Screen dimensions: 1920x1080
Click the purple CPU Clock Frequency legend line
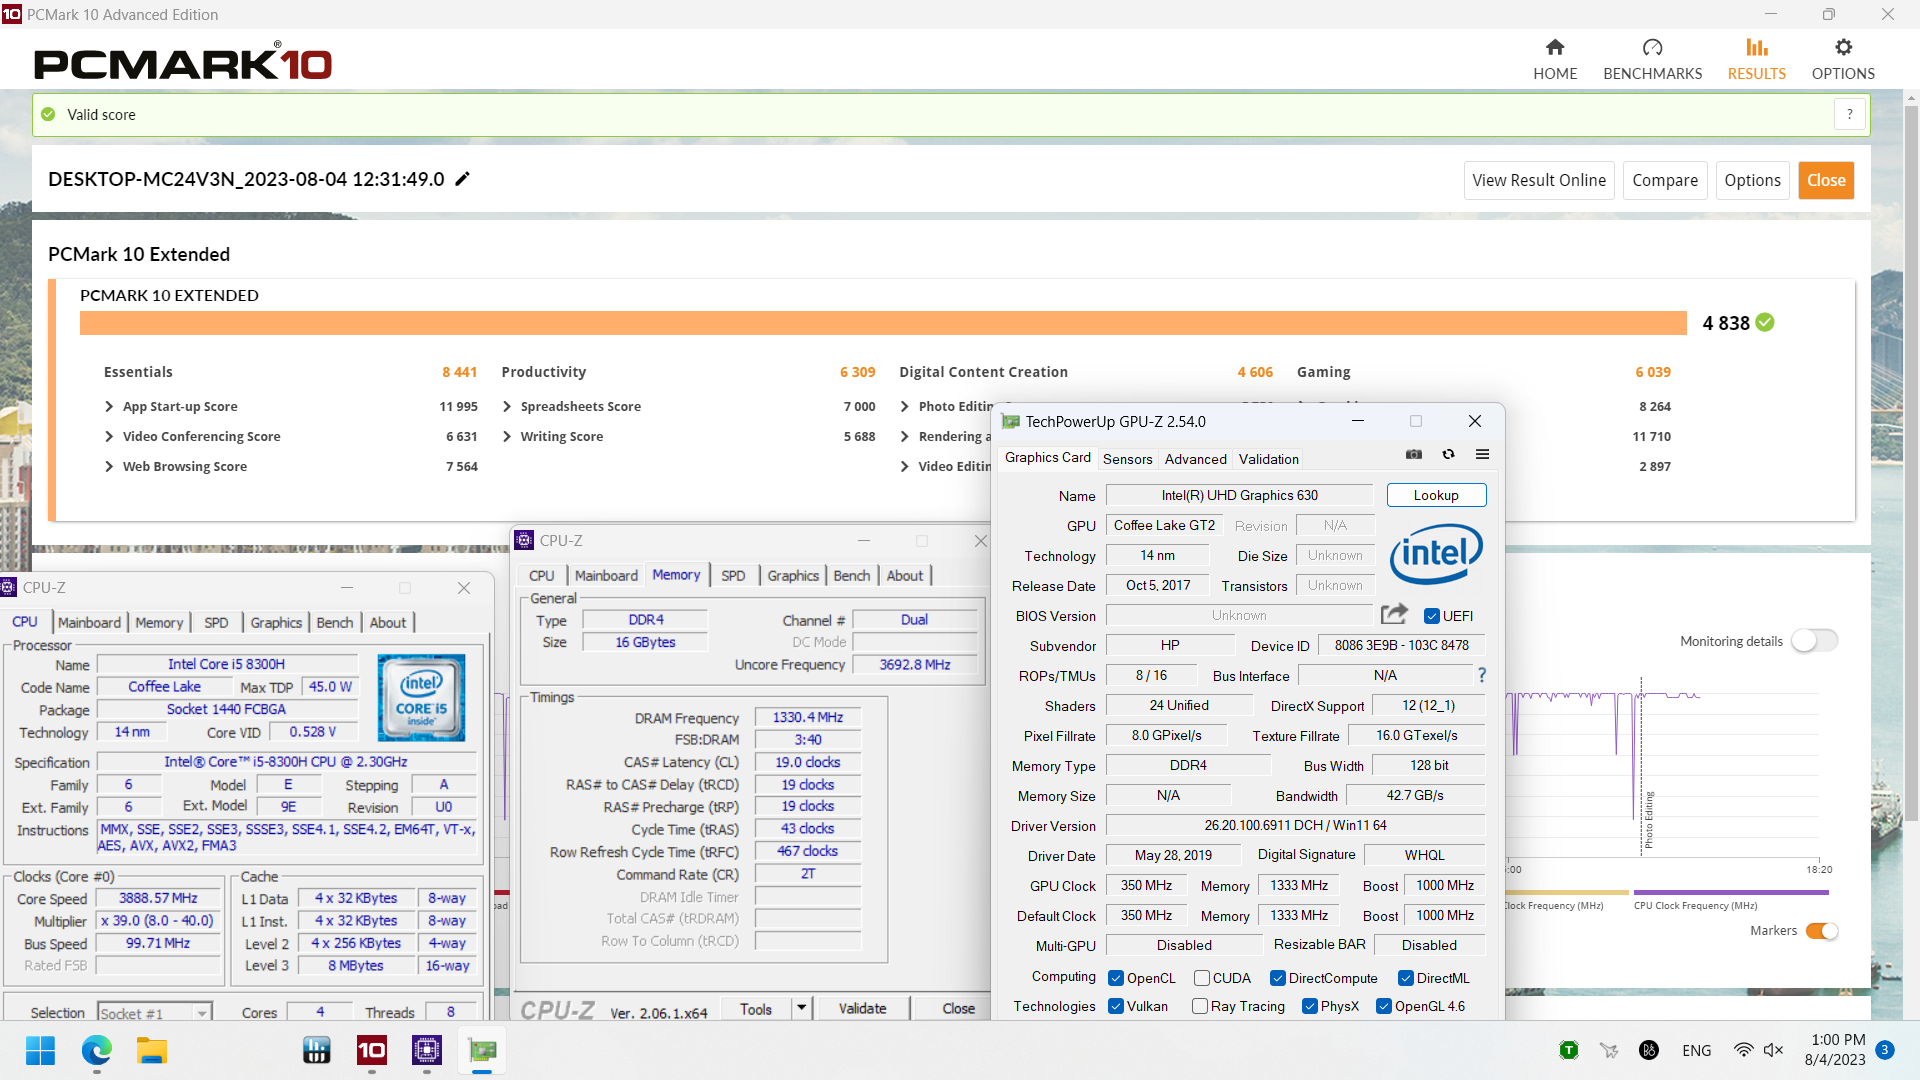[x=1731, y=892]
